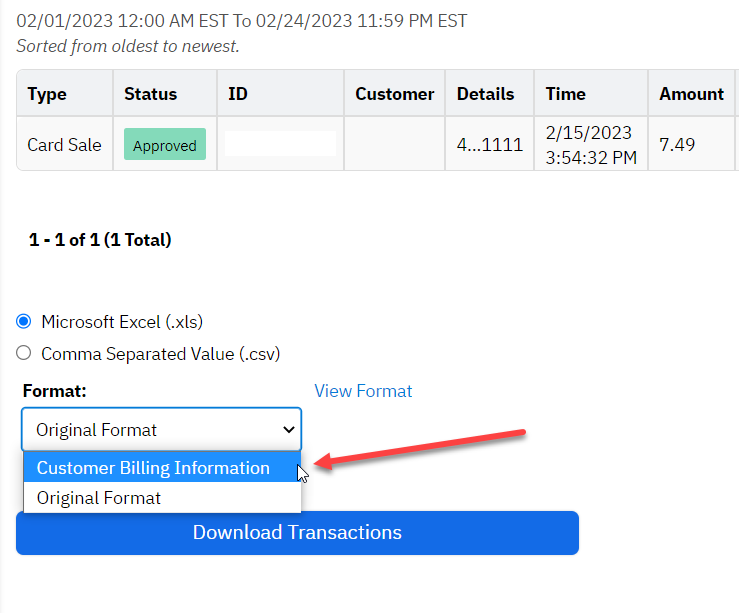739x613 pixels.
Task: Click the date range text at top
Action: (241, 21)
